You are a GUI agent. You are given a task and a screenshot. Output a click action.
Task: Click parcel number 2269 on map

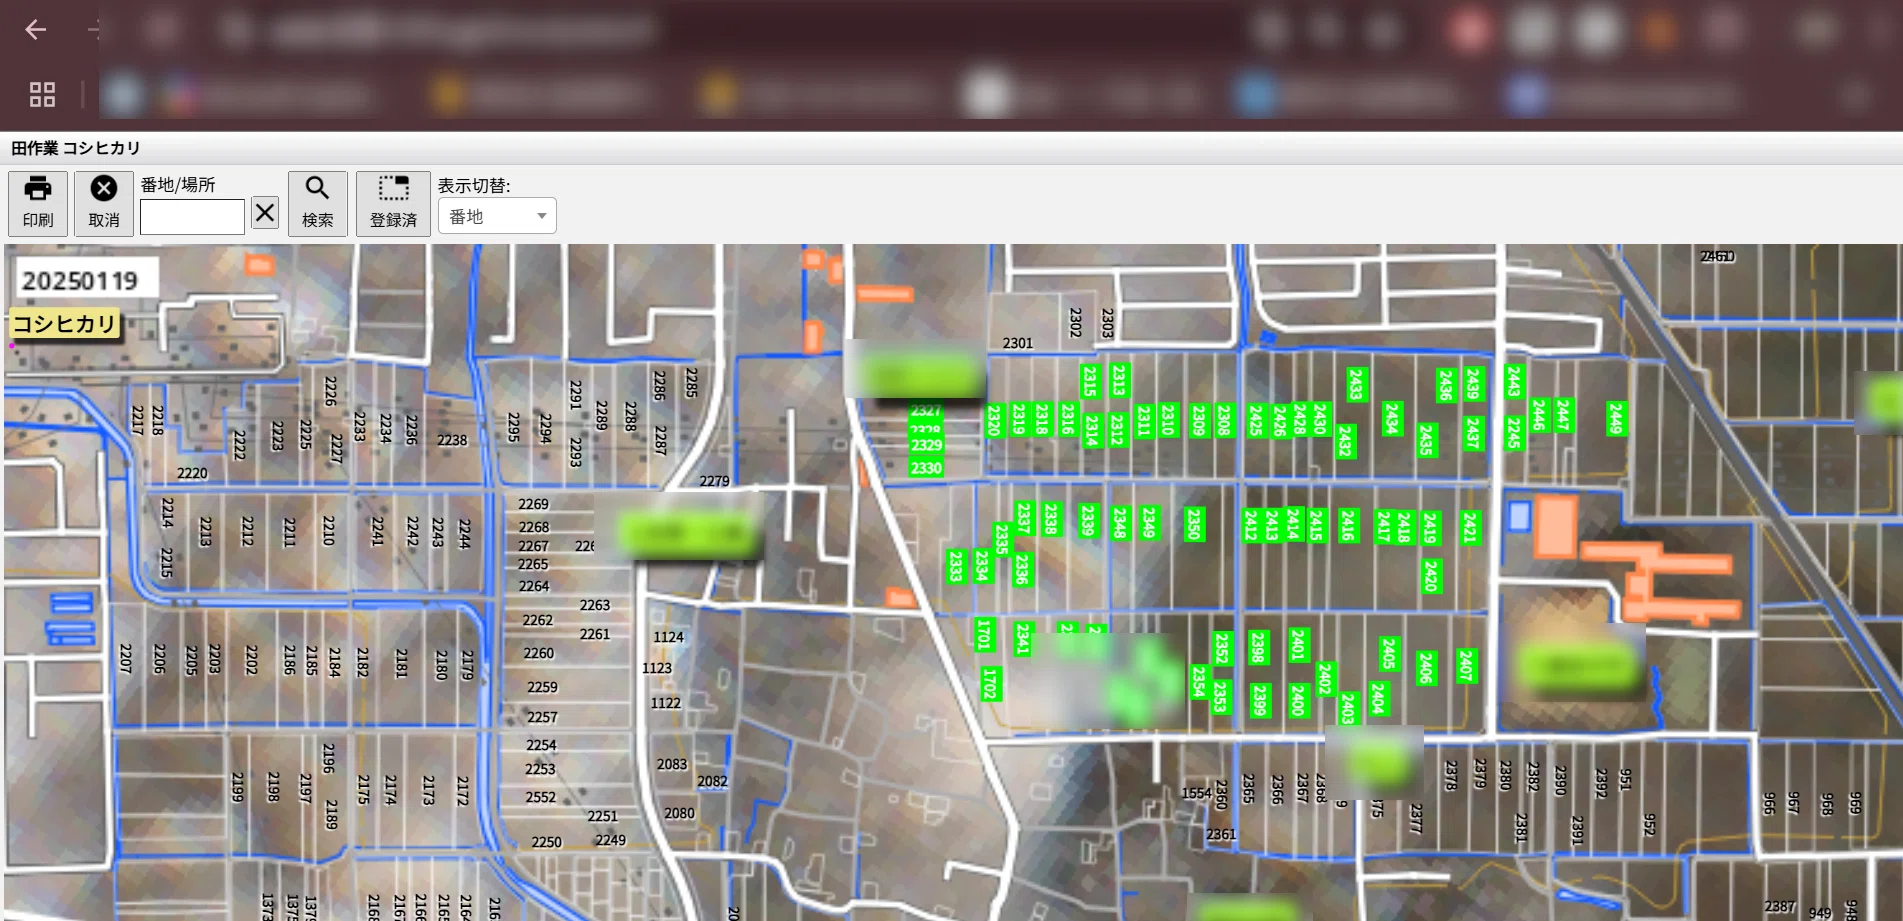point(533,504)
